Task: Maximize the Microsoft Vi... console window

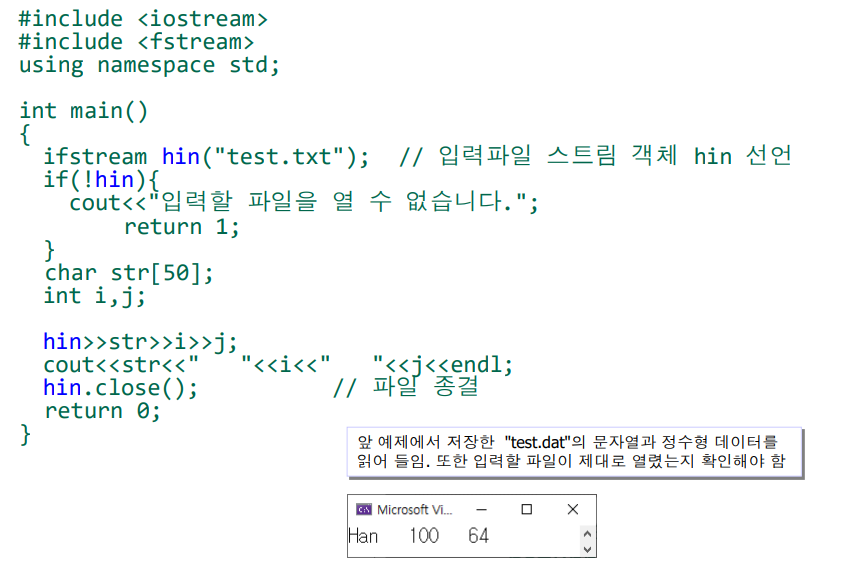Action: (x=527, y=509)
